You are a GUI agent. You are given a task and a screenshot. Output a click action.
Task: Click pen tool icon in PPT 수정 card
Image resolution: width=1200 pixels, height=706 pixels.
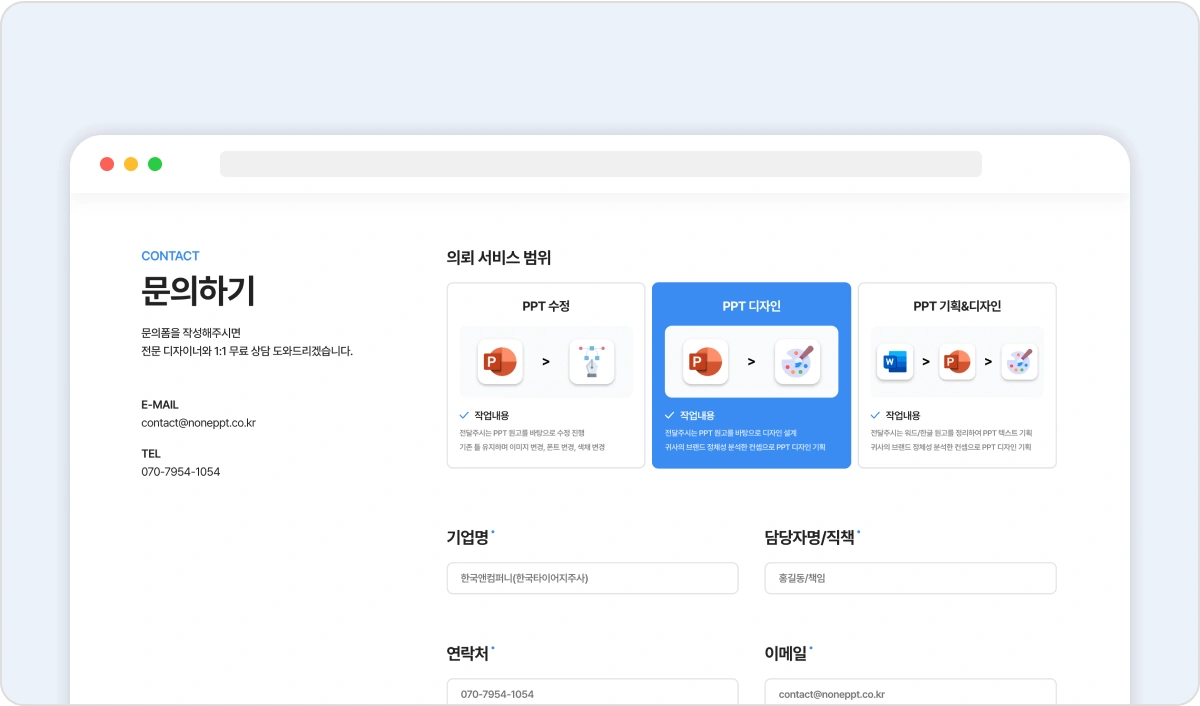pyautogui.click(x=591, y=362)
